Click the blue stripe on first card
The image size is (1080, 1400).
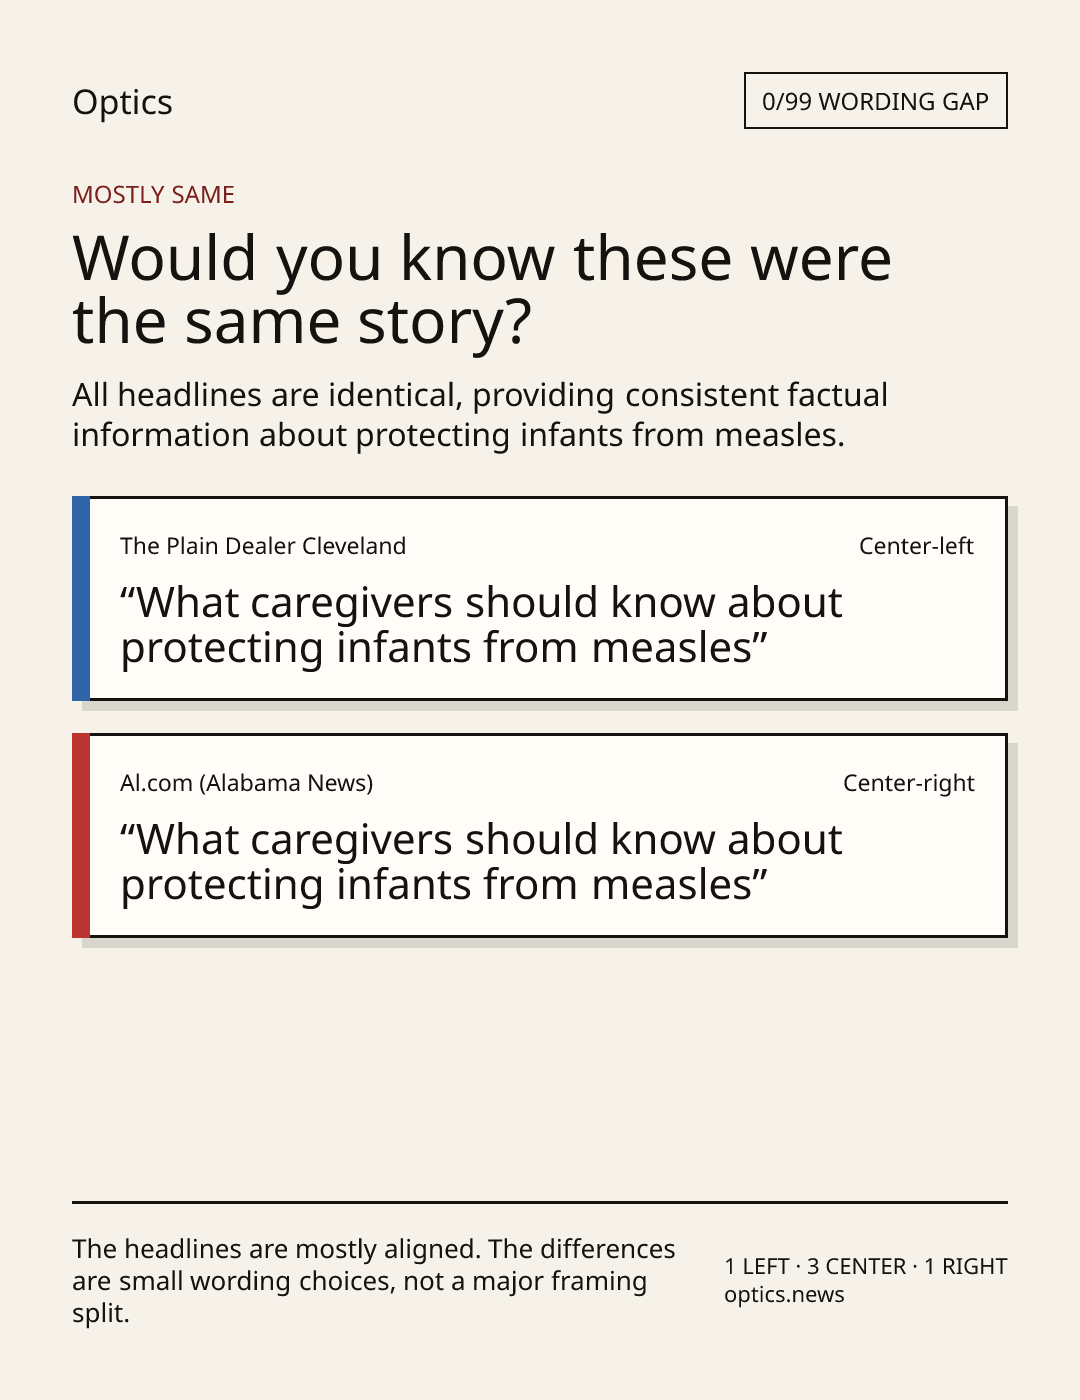[x=81, y=598]
